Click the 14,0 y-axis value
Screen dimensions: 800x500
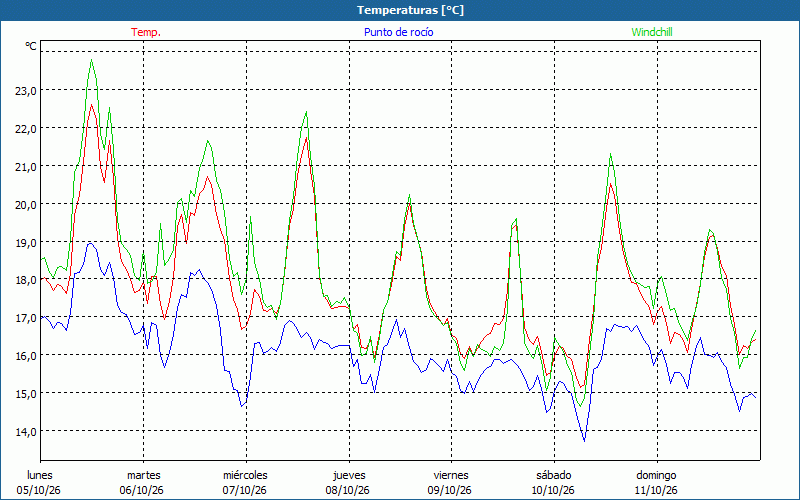tap(26, 432)
